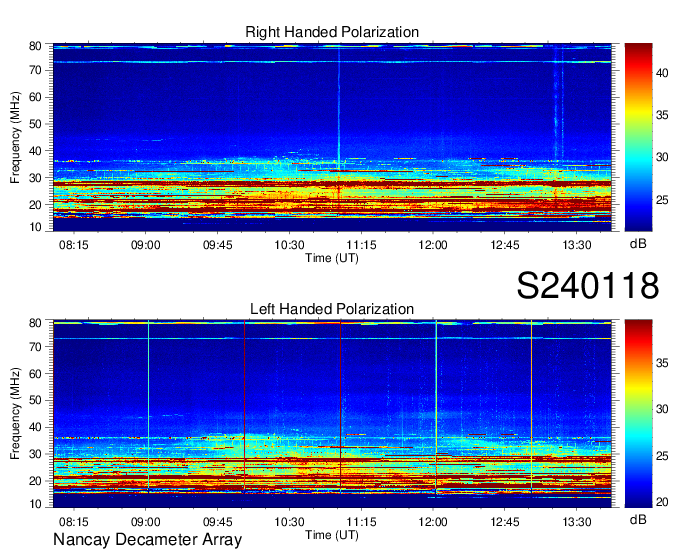Click the 70 MHz tick of Right Handed plot
Image resolution: width=680 pixels, height=552 pixels.
(x=35, y=70)
